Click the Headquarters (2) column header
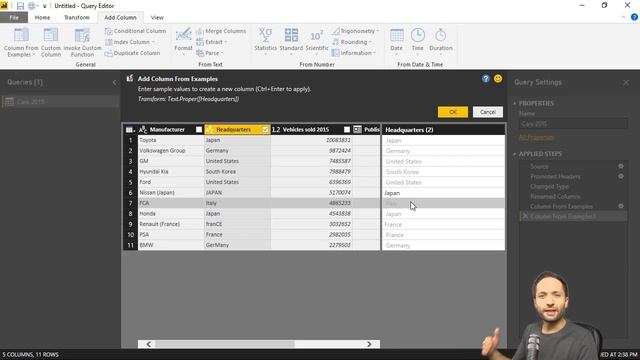This screenshot has width=640, height=360. coord(444,130)
